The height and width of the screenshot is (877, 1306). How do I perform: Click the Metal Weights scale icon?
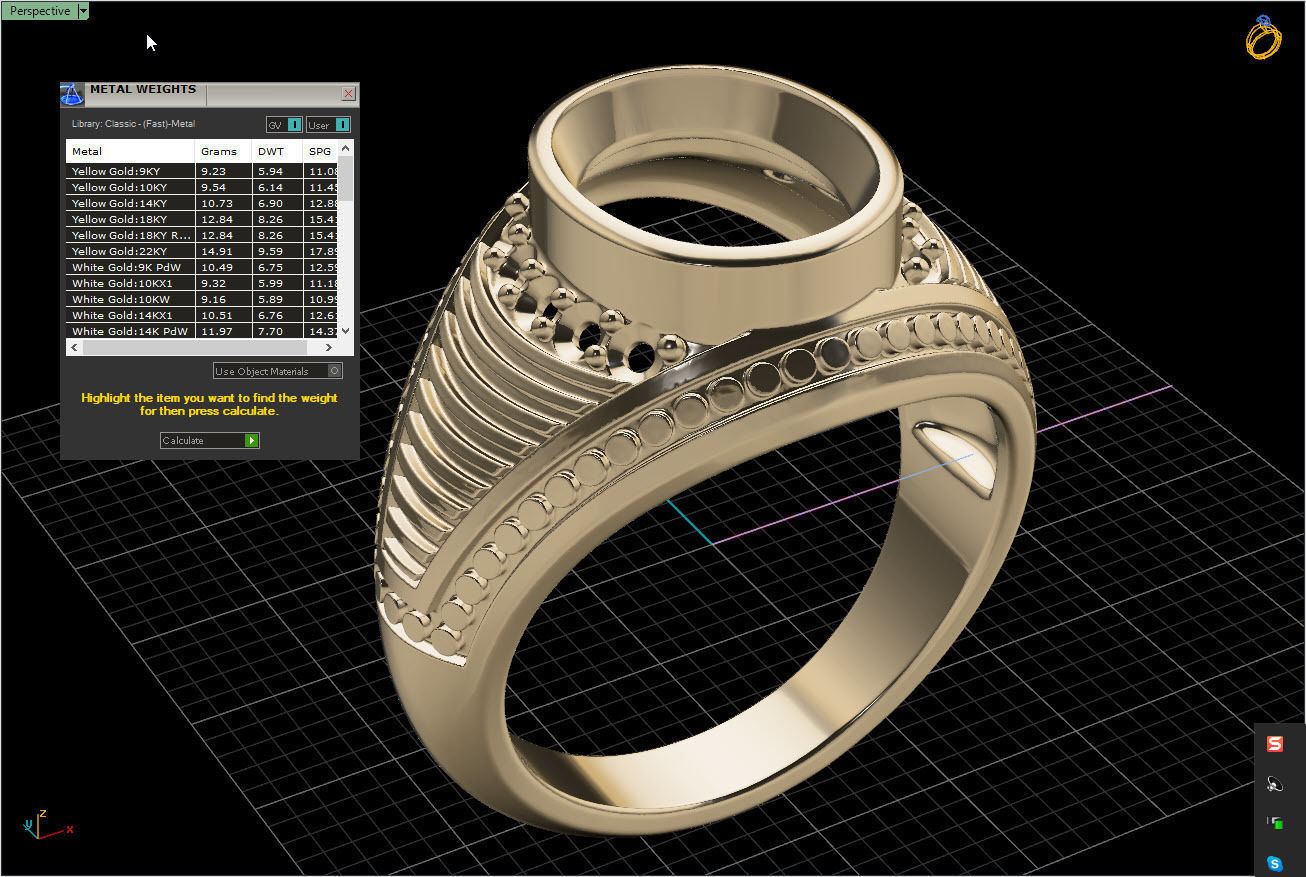(x=72, y=95)
